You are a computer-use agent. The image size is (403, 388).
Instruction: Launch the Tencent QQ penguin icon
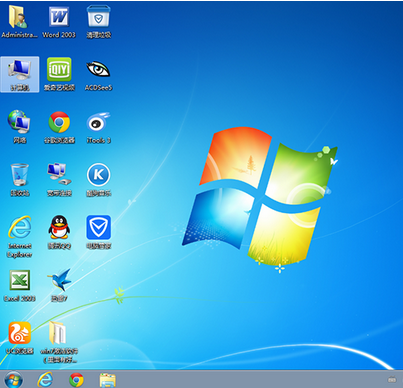[59, 232]
